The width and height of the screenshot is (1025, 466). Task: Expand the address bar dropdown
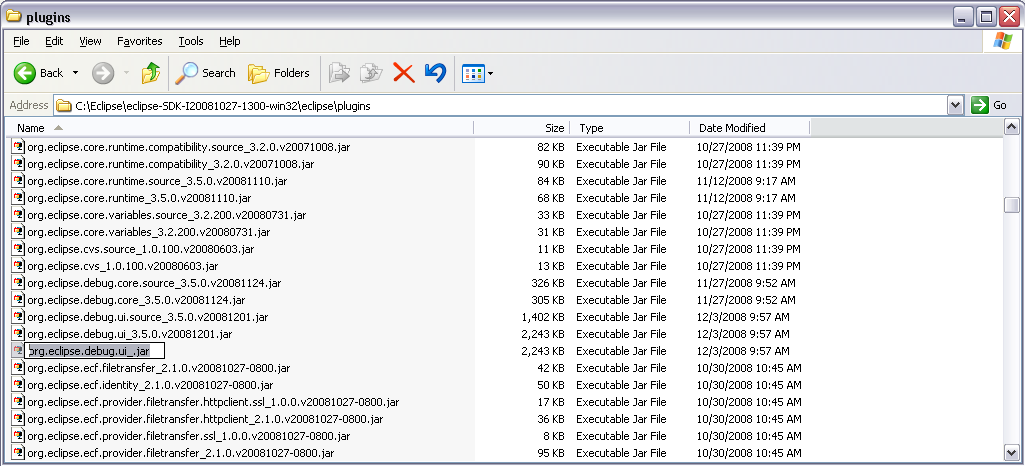pyautogui.click(x=956, y=105)
